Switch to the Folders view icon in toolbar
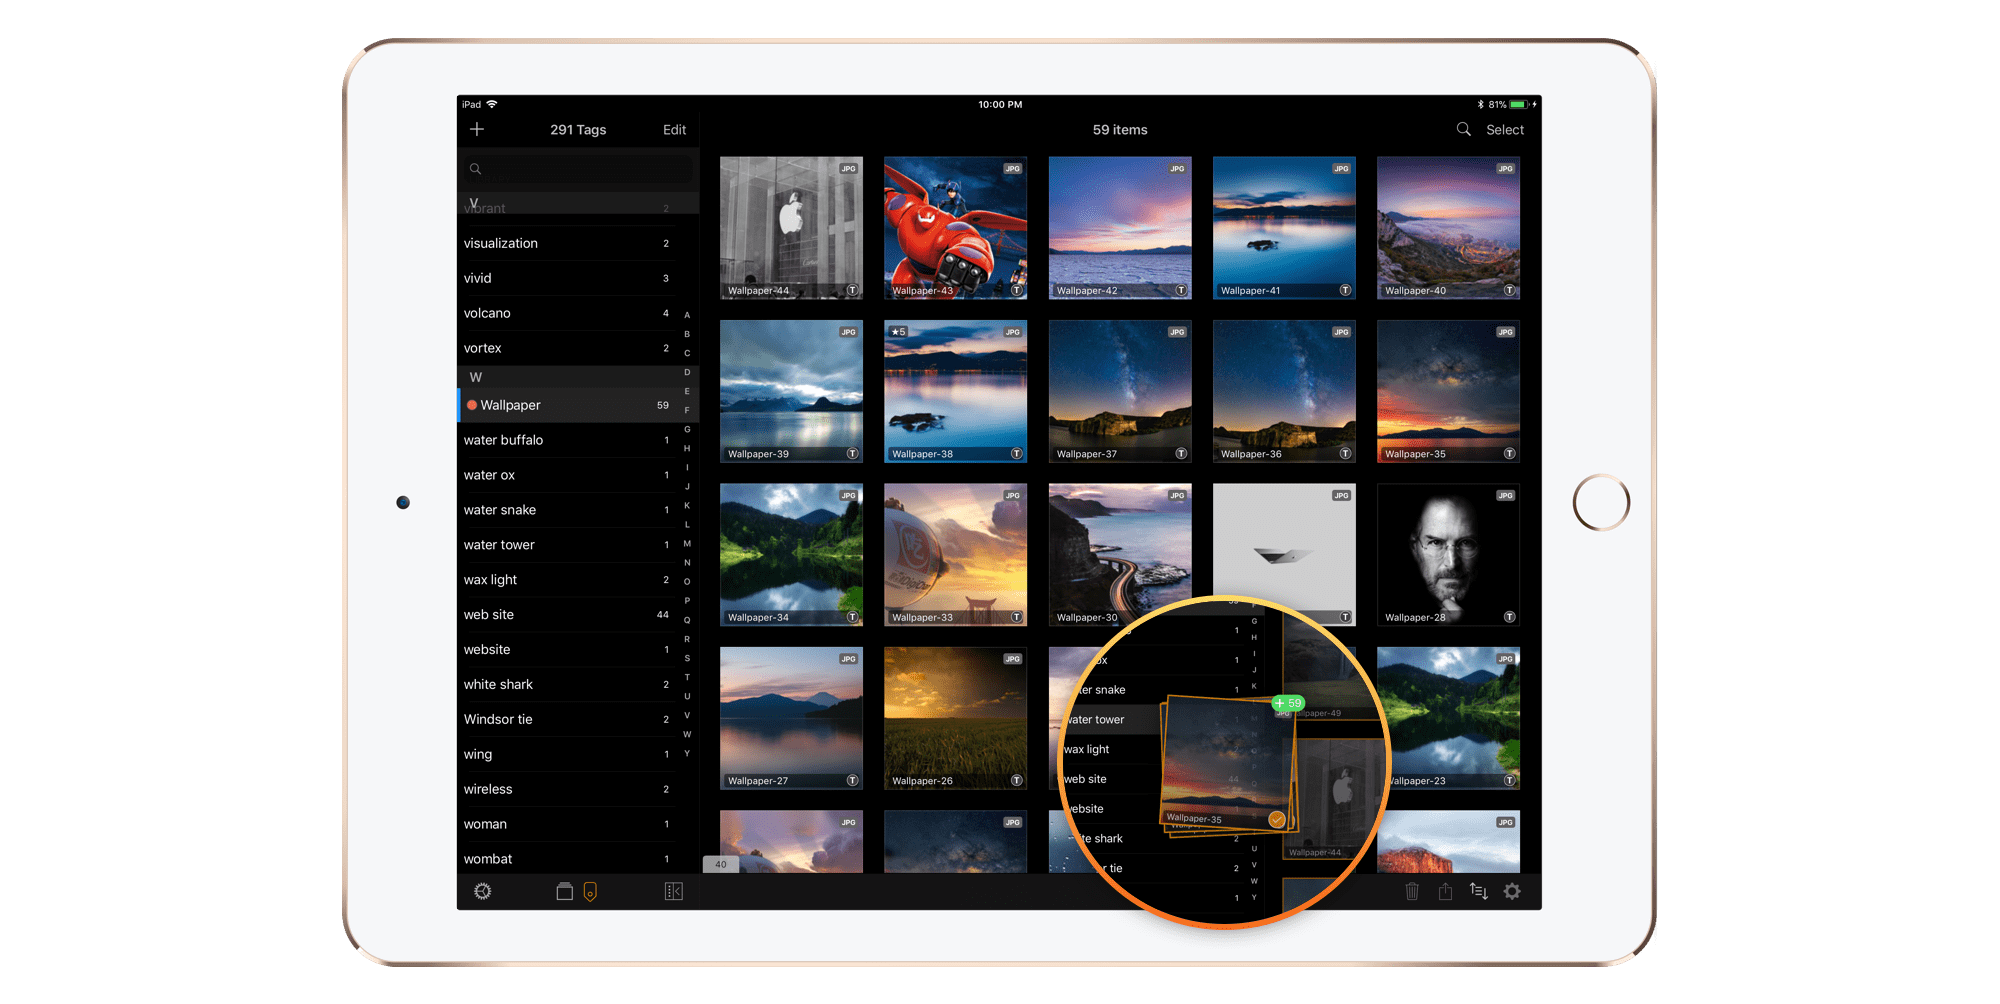This screenshot has width=2000, height=1004. (x=564, y=891)
